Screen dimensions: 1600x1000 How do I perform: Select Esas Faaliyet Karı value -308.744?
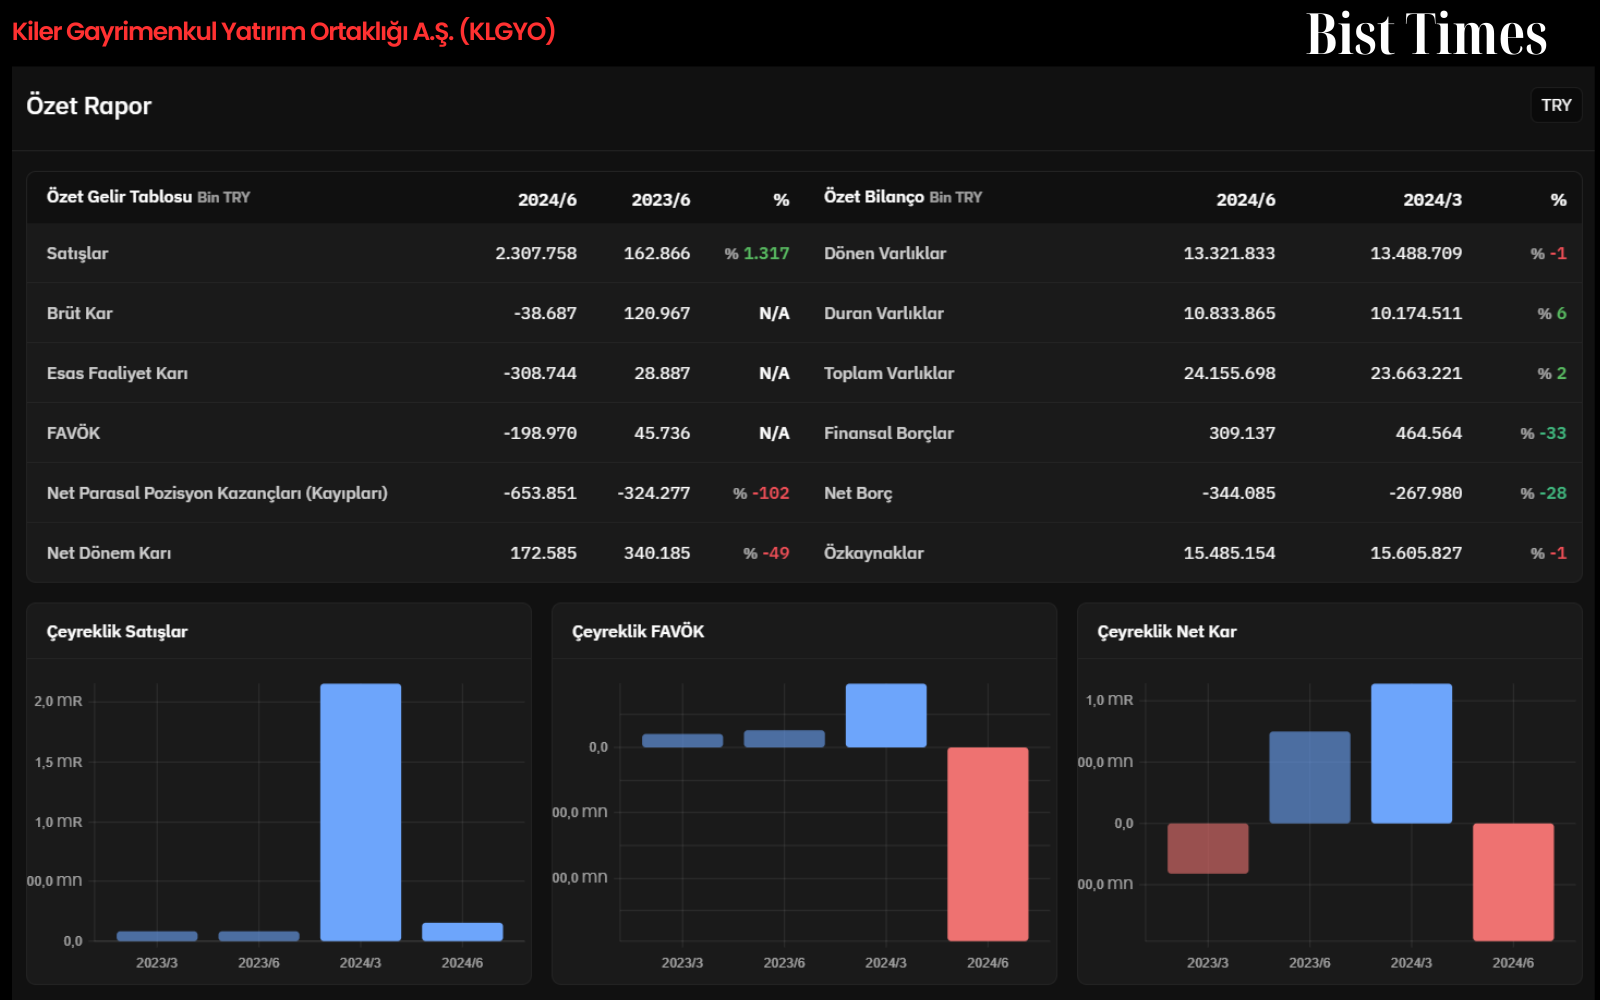[x=540, y=373]
